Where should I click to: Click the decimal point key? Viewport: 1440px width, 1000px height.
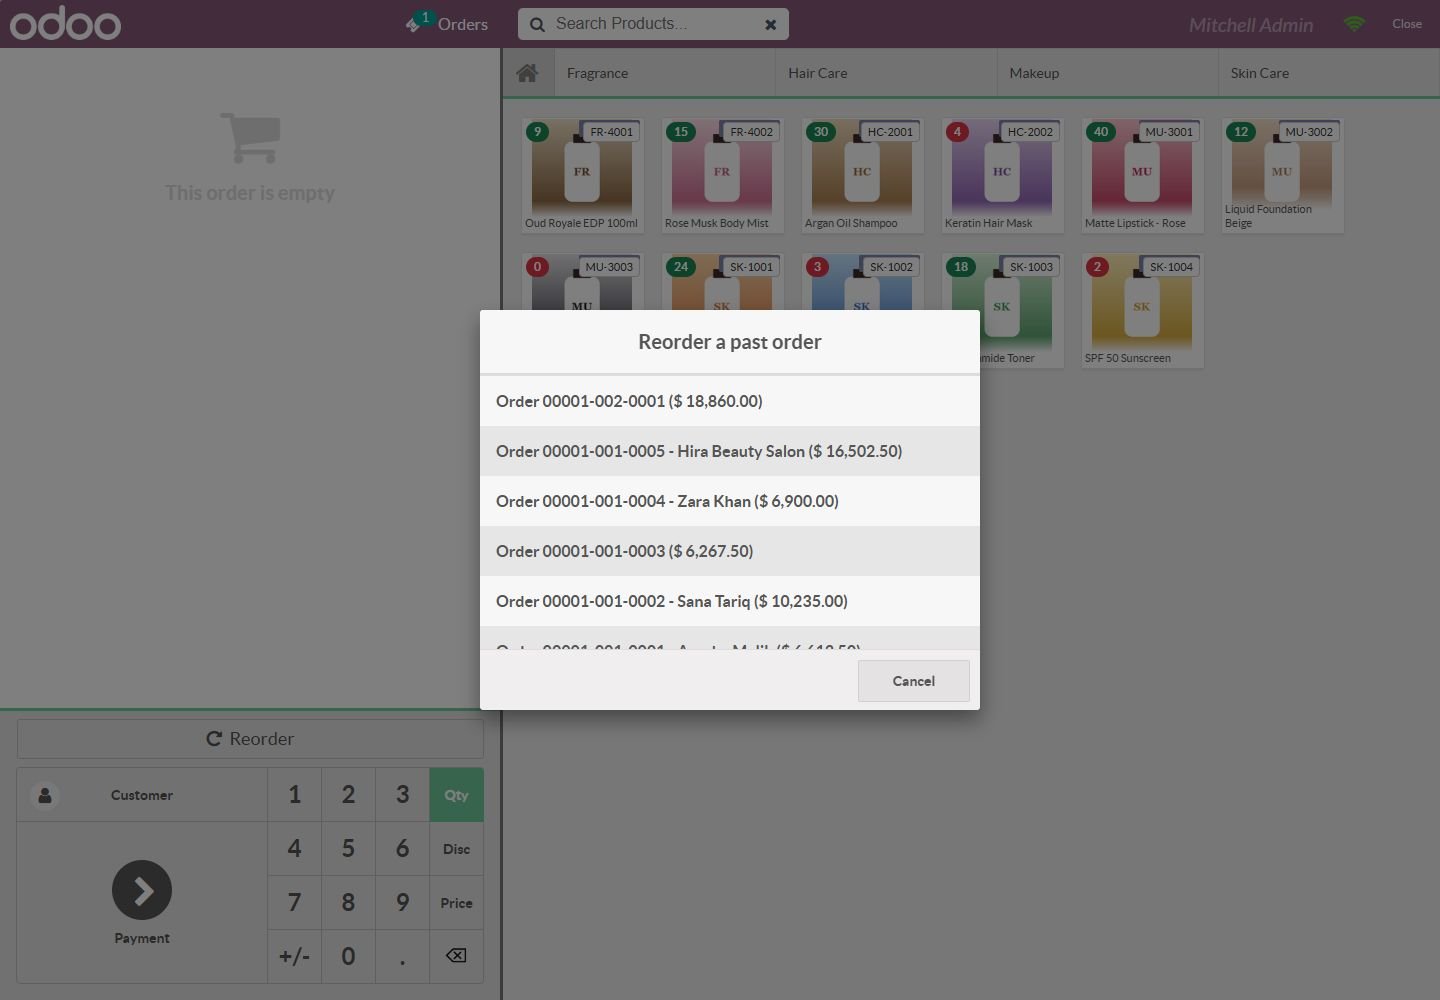click(402, 956)
